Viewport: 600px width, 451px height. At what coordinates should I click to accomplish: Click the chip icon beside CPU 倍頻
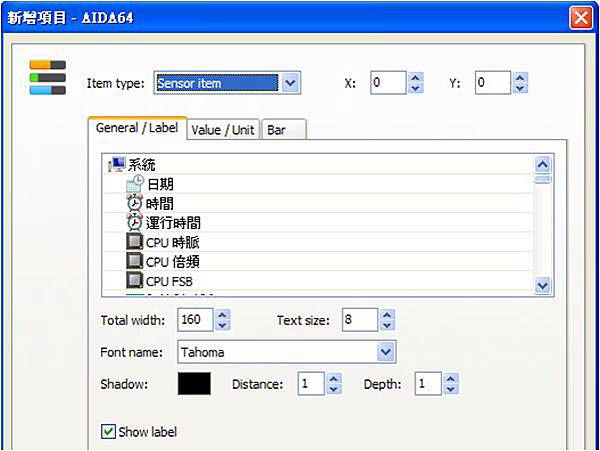point(135,261)
